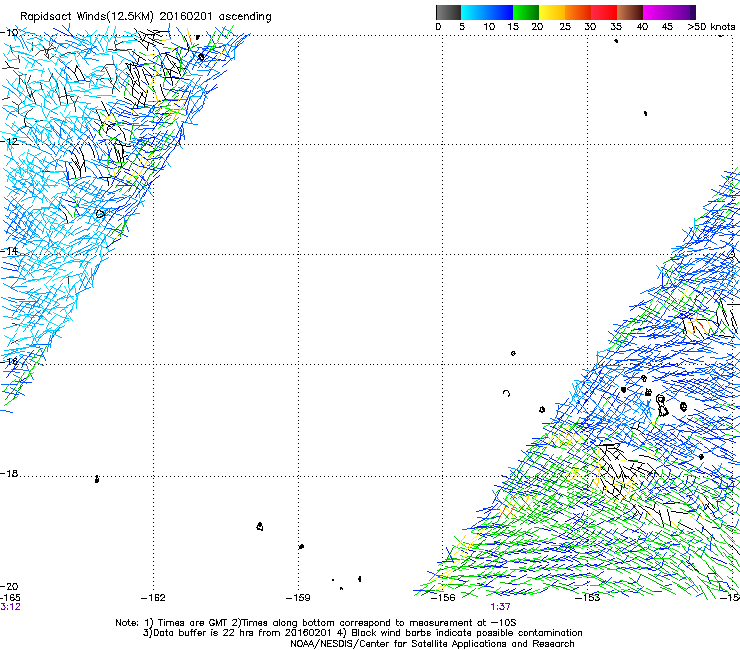The height and width of the screenshot is (650, 740).
Task: Click the purple pass time '1:37'
Action: point(500,607)
